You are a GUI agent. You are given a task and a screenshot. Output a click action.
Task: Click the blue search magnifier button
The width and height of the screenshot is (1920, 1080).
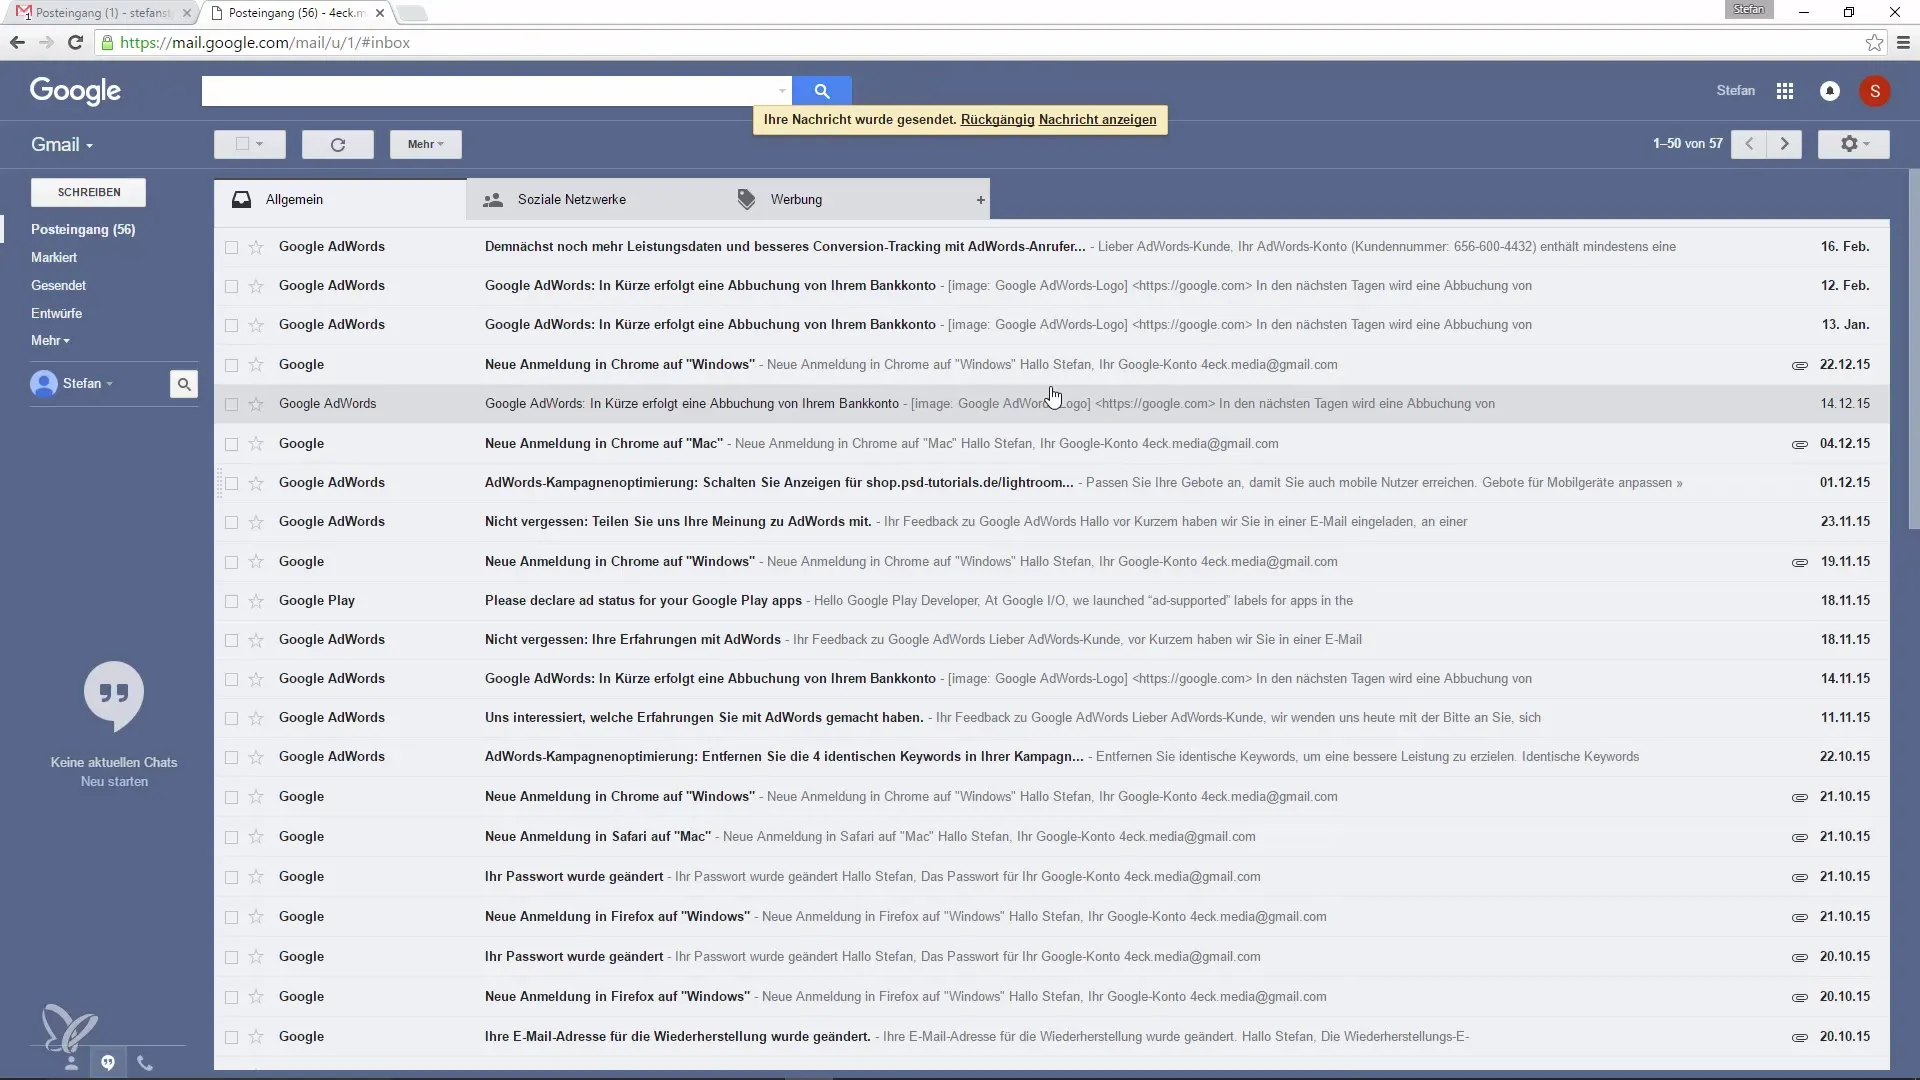[821, 91]
